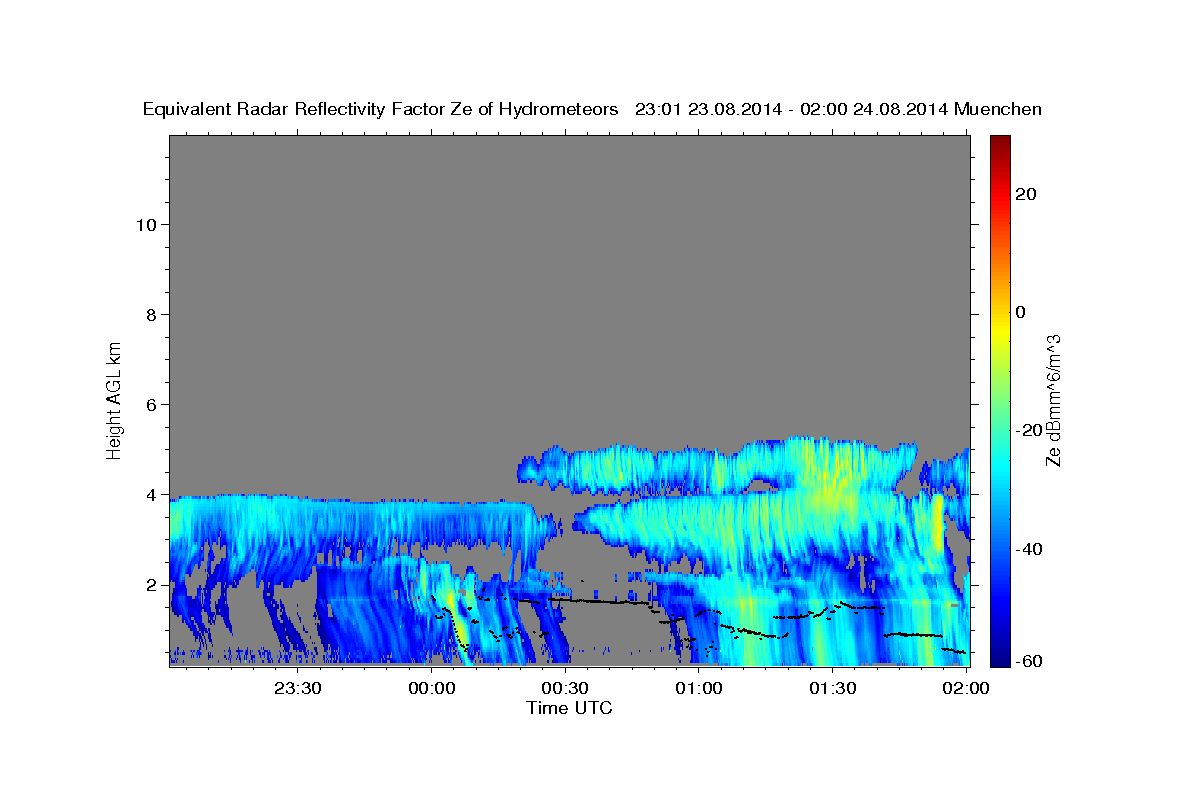Click the 01:30 time tick label
This screenshot has height=800, width=1200.
[832, 688]
